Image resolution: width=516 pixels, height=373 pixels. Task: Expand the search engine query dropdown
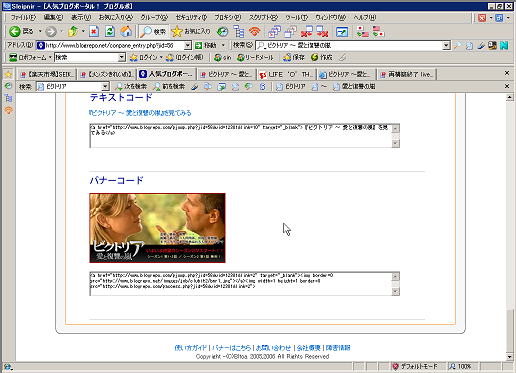click(x=446, y=45)
